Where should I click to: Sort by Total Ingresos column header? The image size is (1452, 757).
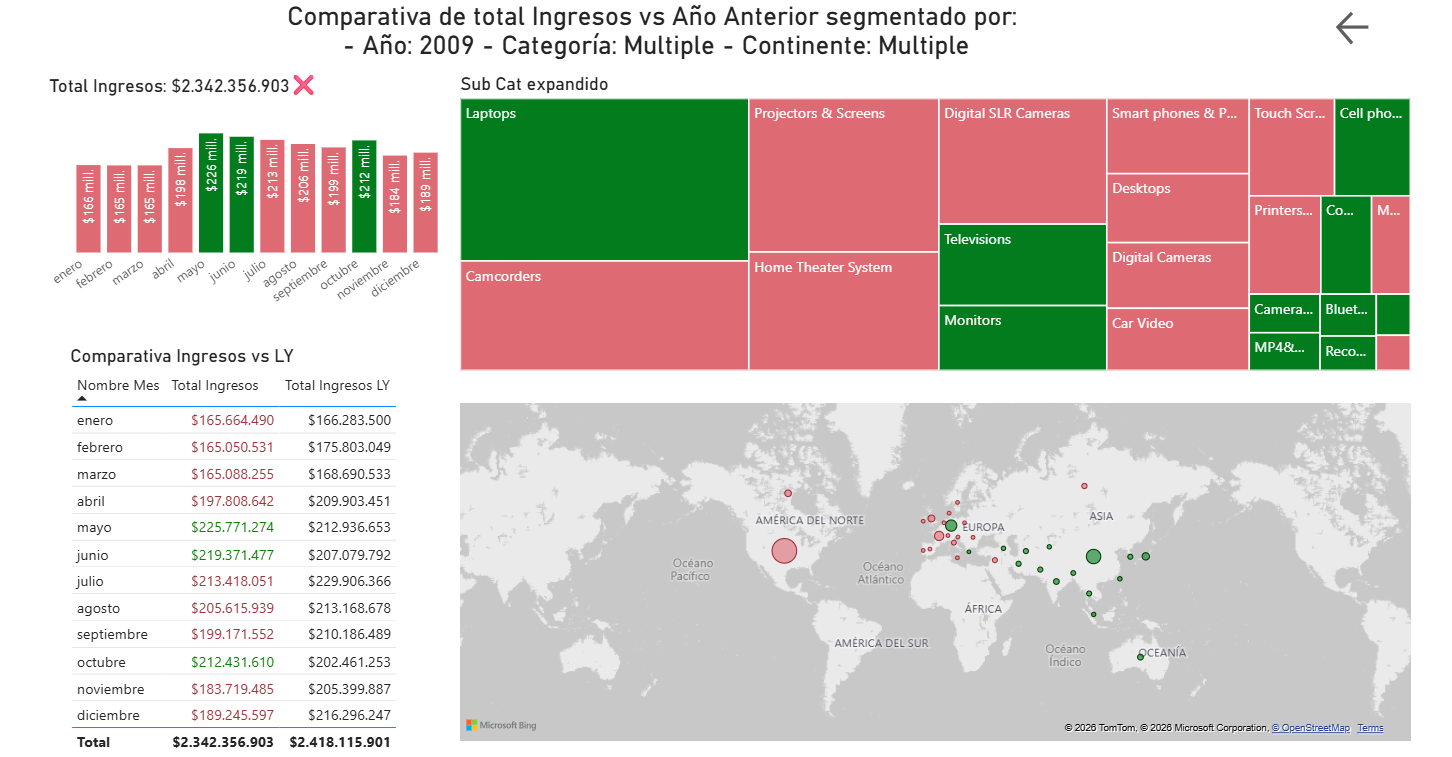[x=215, y=386]
